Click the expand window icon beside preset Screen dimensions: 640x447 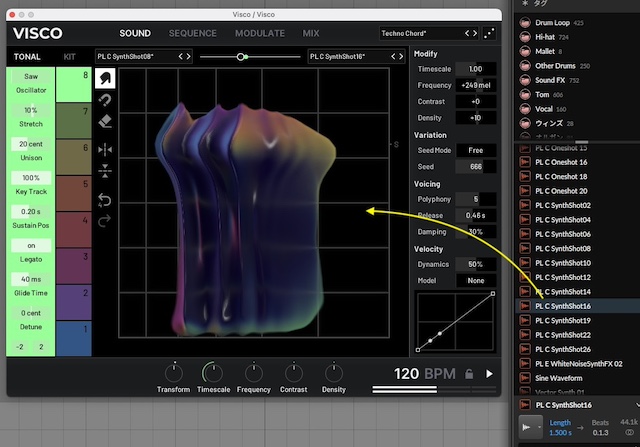(x=488, y=33)
